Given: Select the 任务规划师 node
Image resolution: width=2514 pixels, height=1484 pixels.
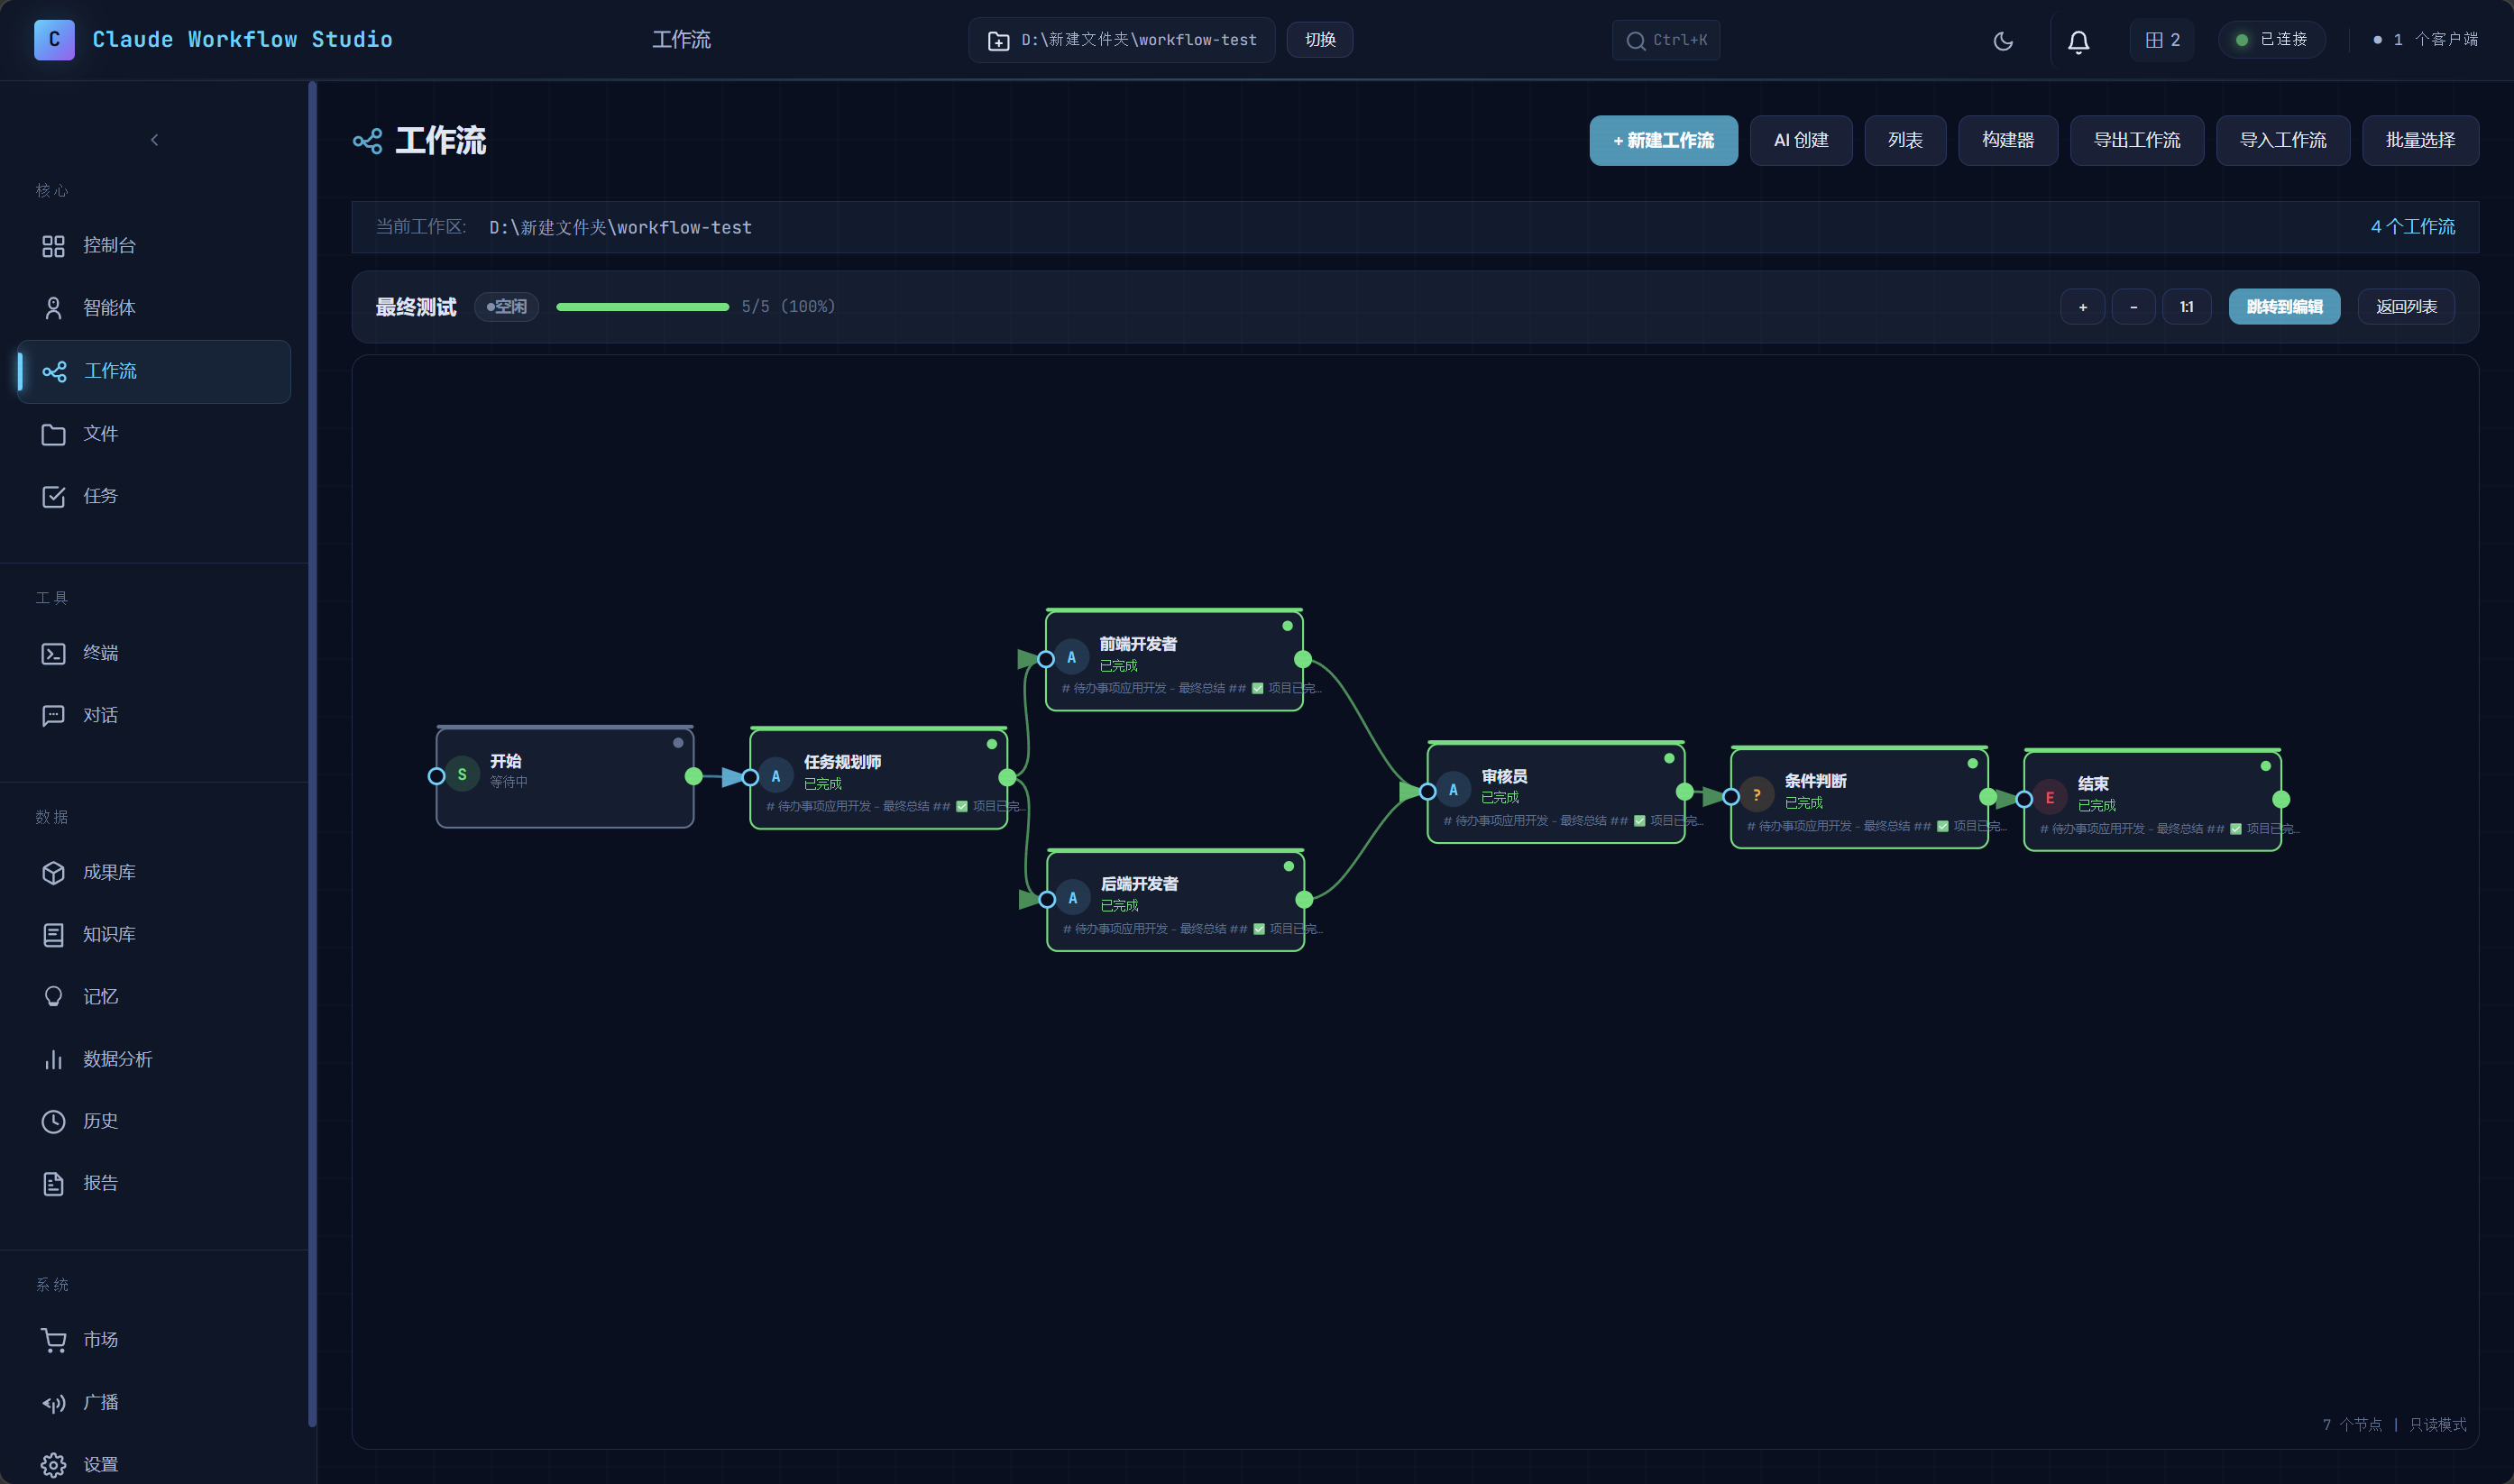Looking at the screenshot, I should pos(879,778).
